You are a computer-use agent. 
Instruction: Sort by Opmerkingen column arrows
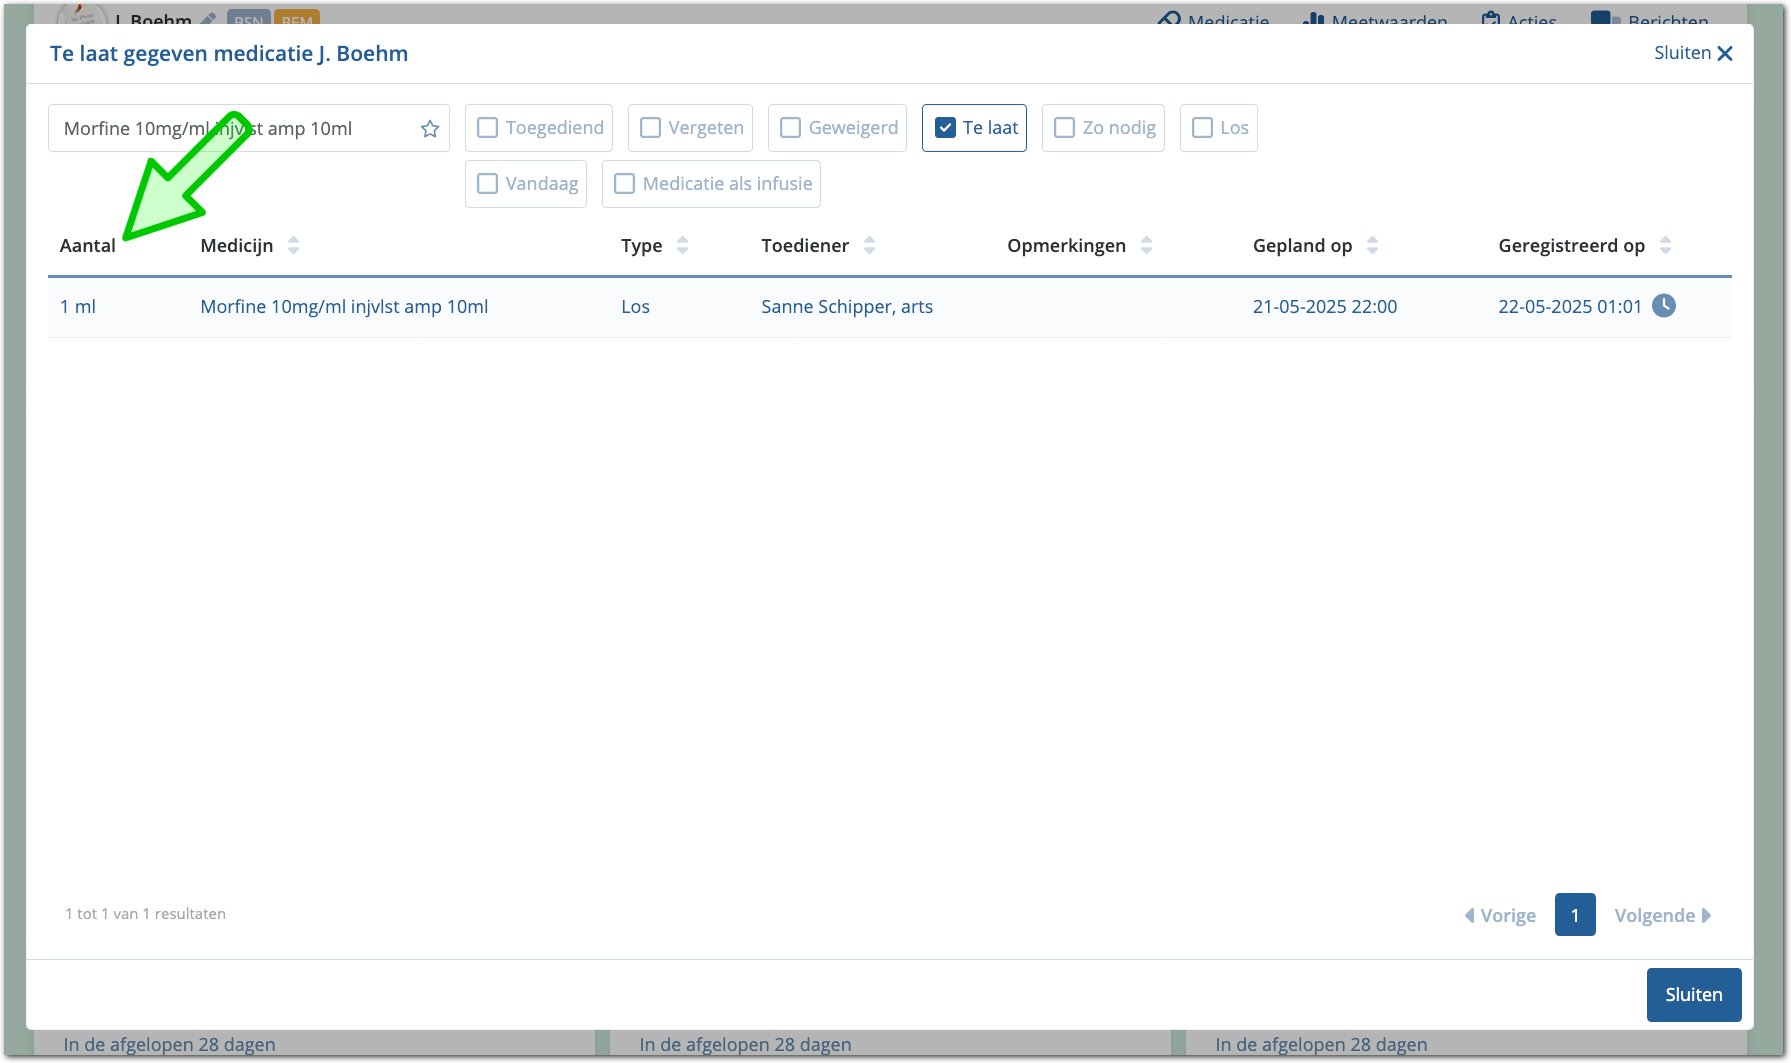point(1146,246)
